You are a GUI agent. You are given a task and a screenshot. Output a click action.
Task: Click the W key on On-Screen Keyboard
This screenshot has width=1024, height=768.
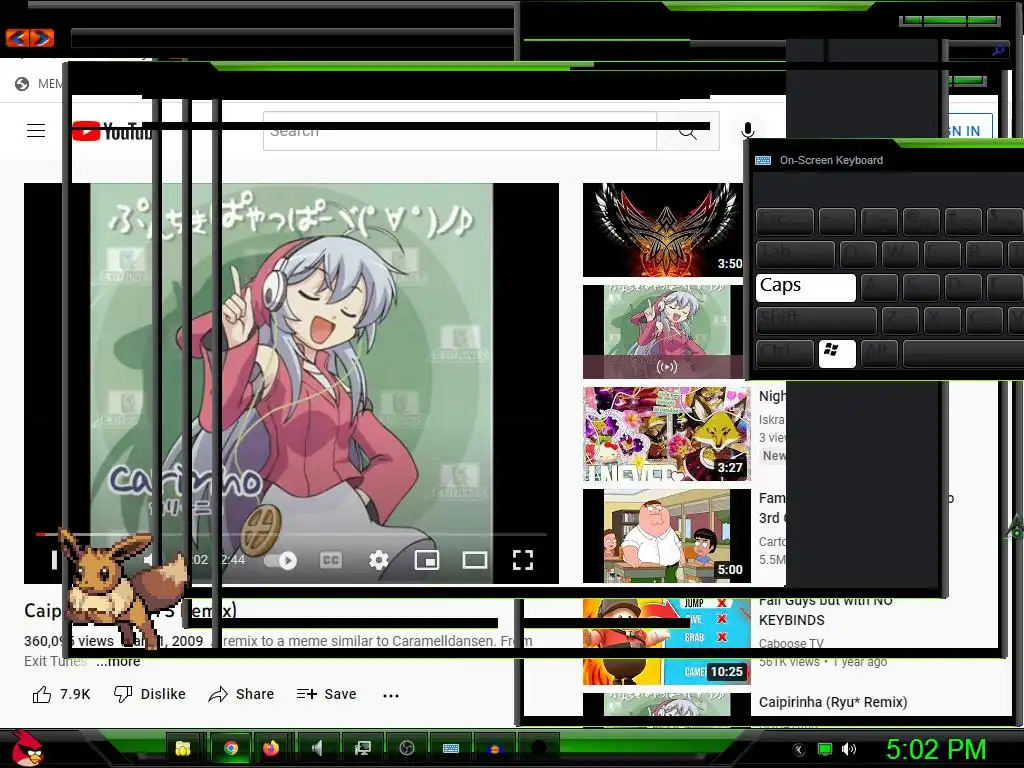(x=899, y=255)
